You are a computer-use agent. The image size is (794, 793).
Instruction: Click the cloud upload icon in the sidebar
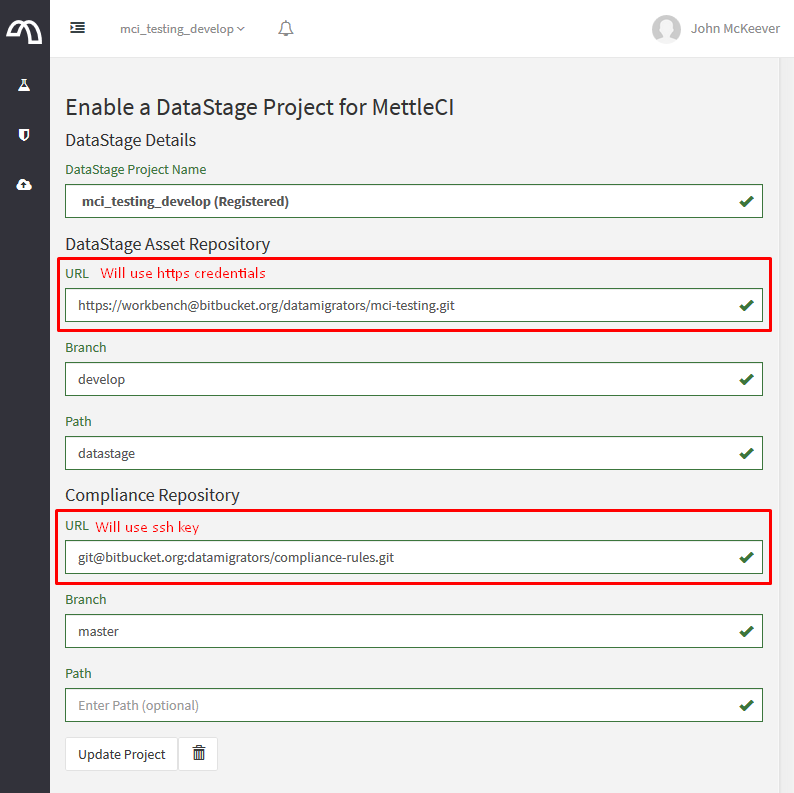[x=24, y=185]
